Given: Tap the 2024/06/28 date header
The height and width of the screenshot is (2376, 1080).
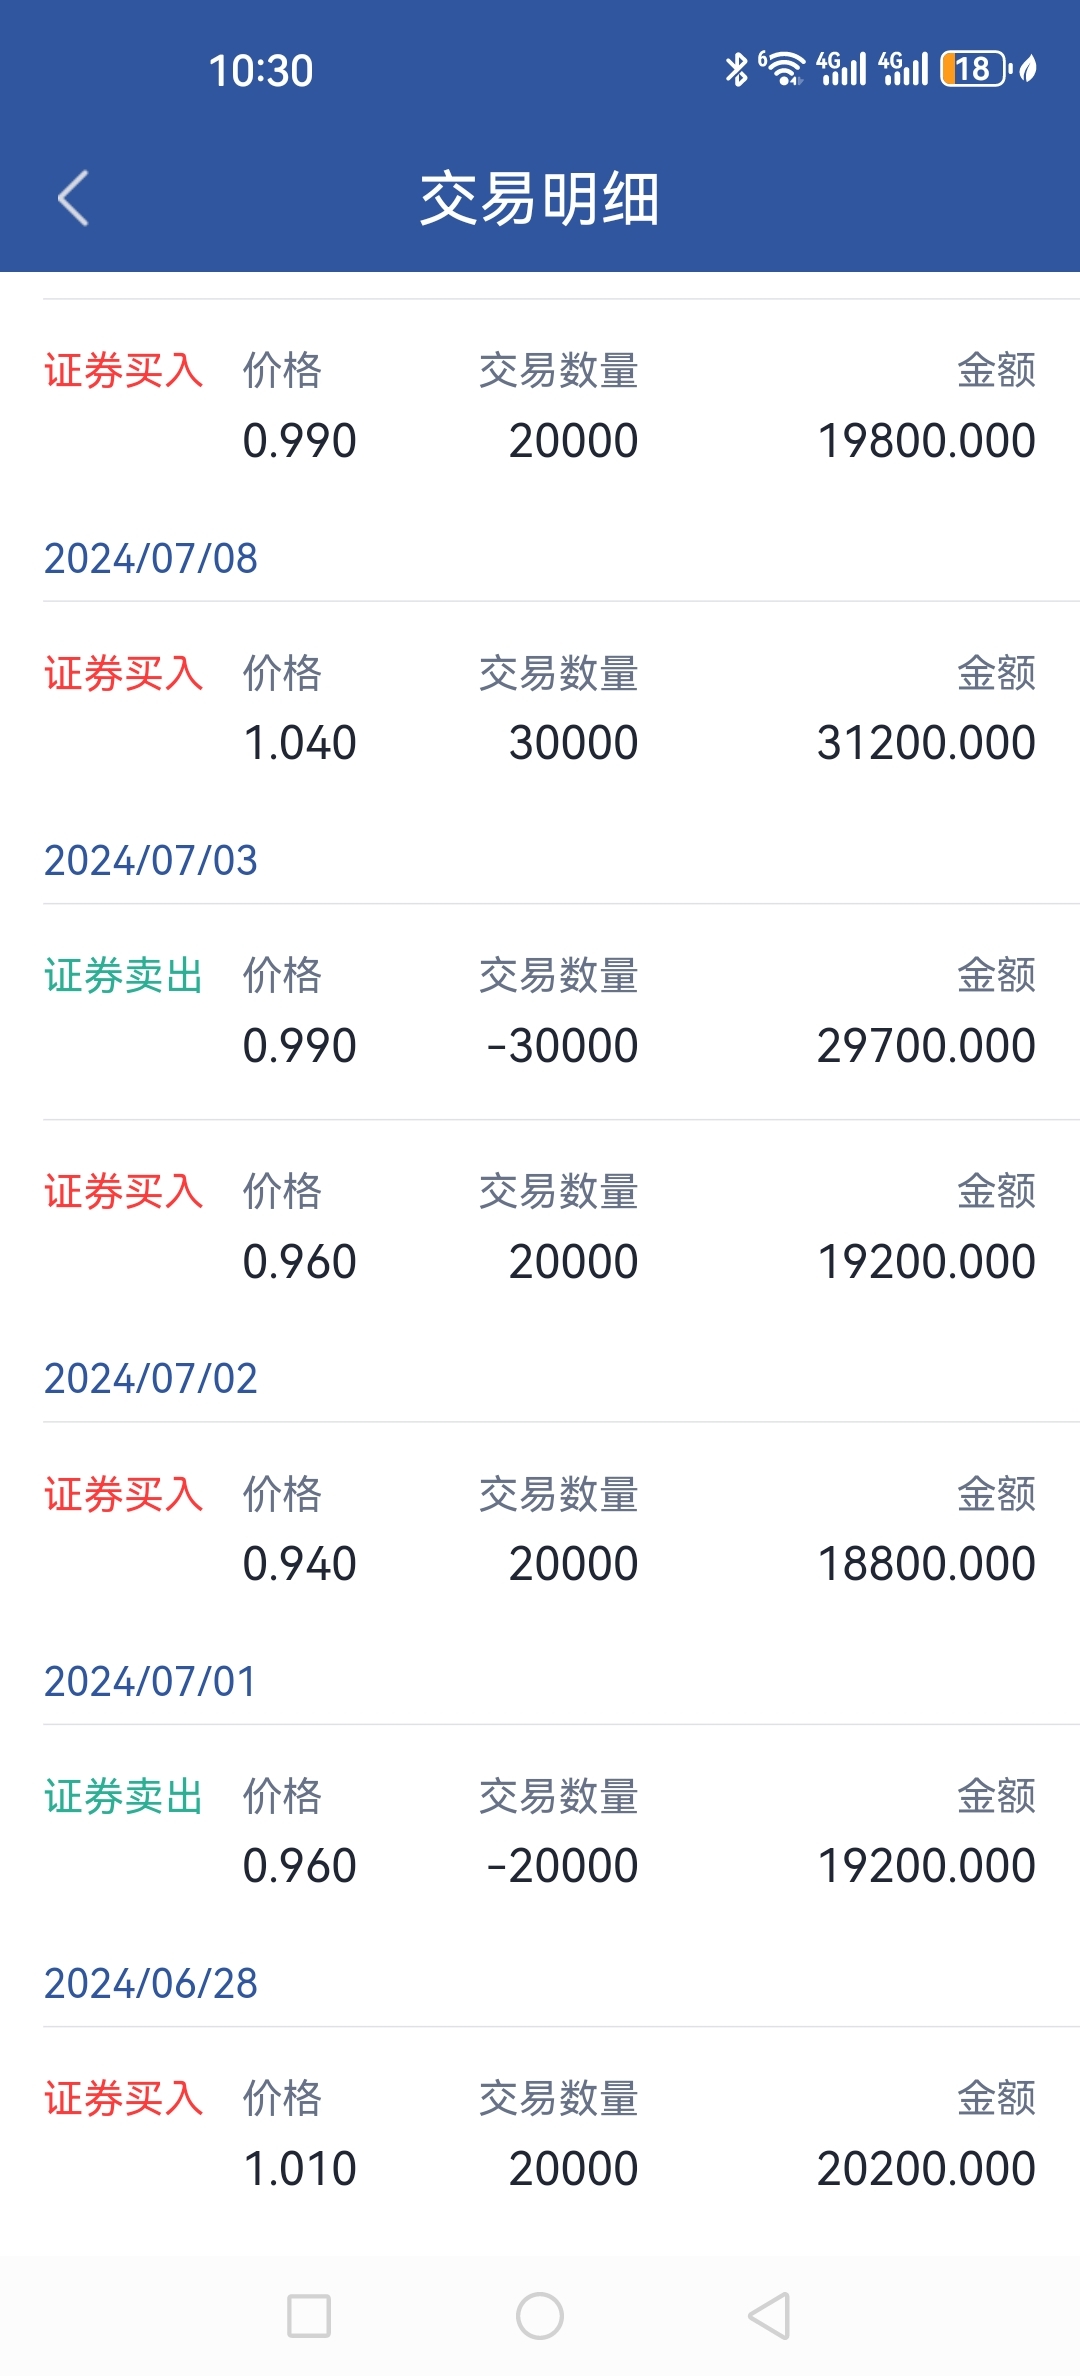Looking at the screenshot, I should pos(151,1983).
